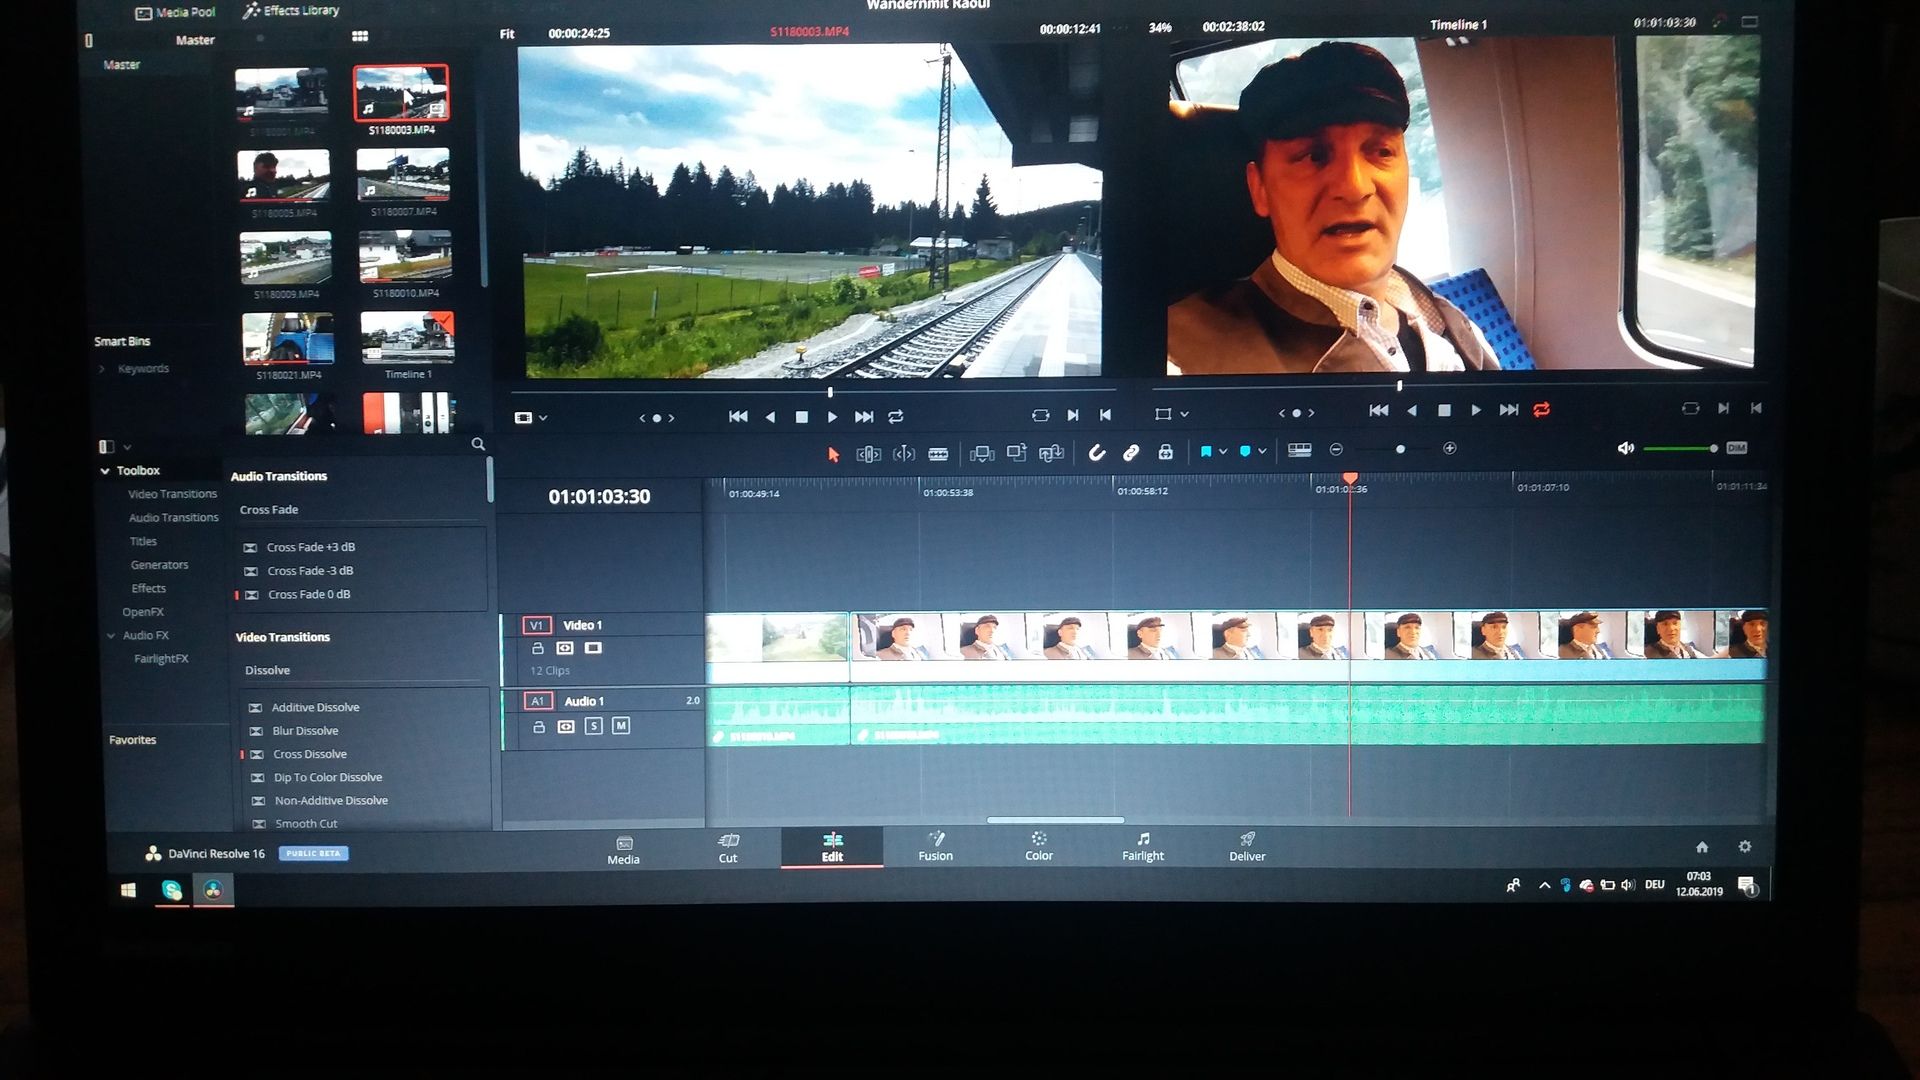This screenshot has height=1080, width=1920.
Task: Click the A1 destination control
Action: (537, 701)
